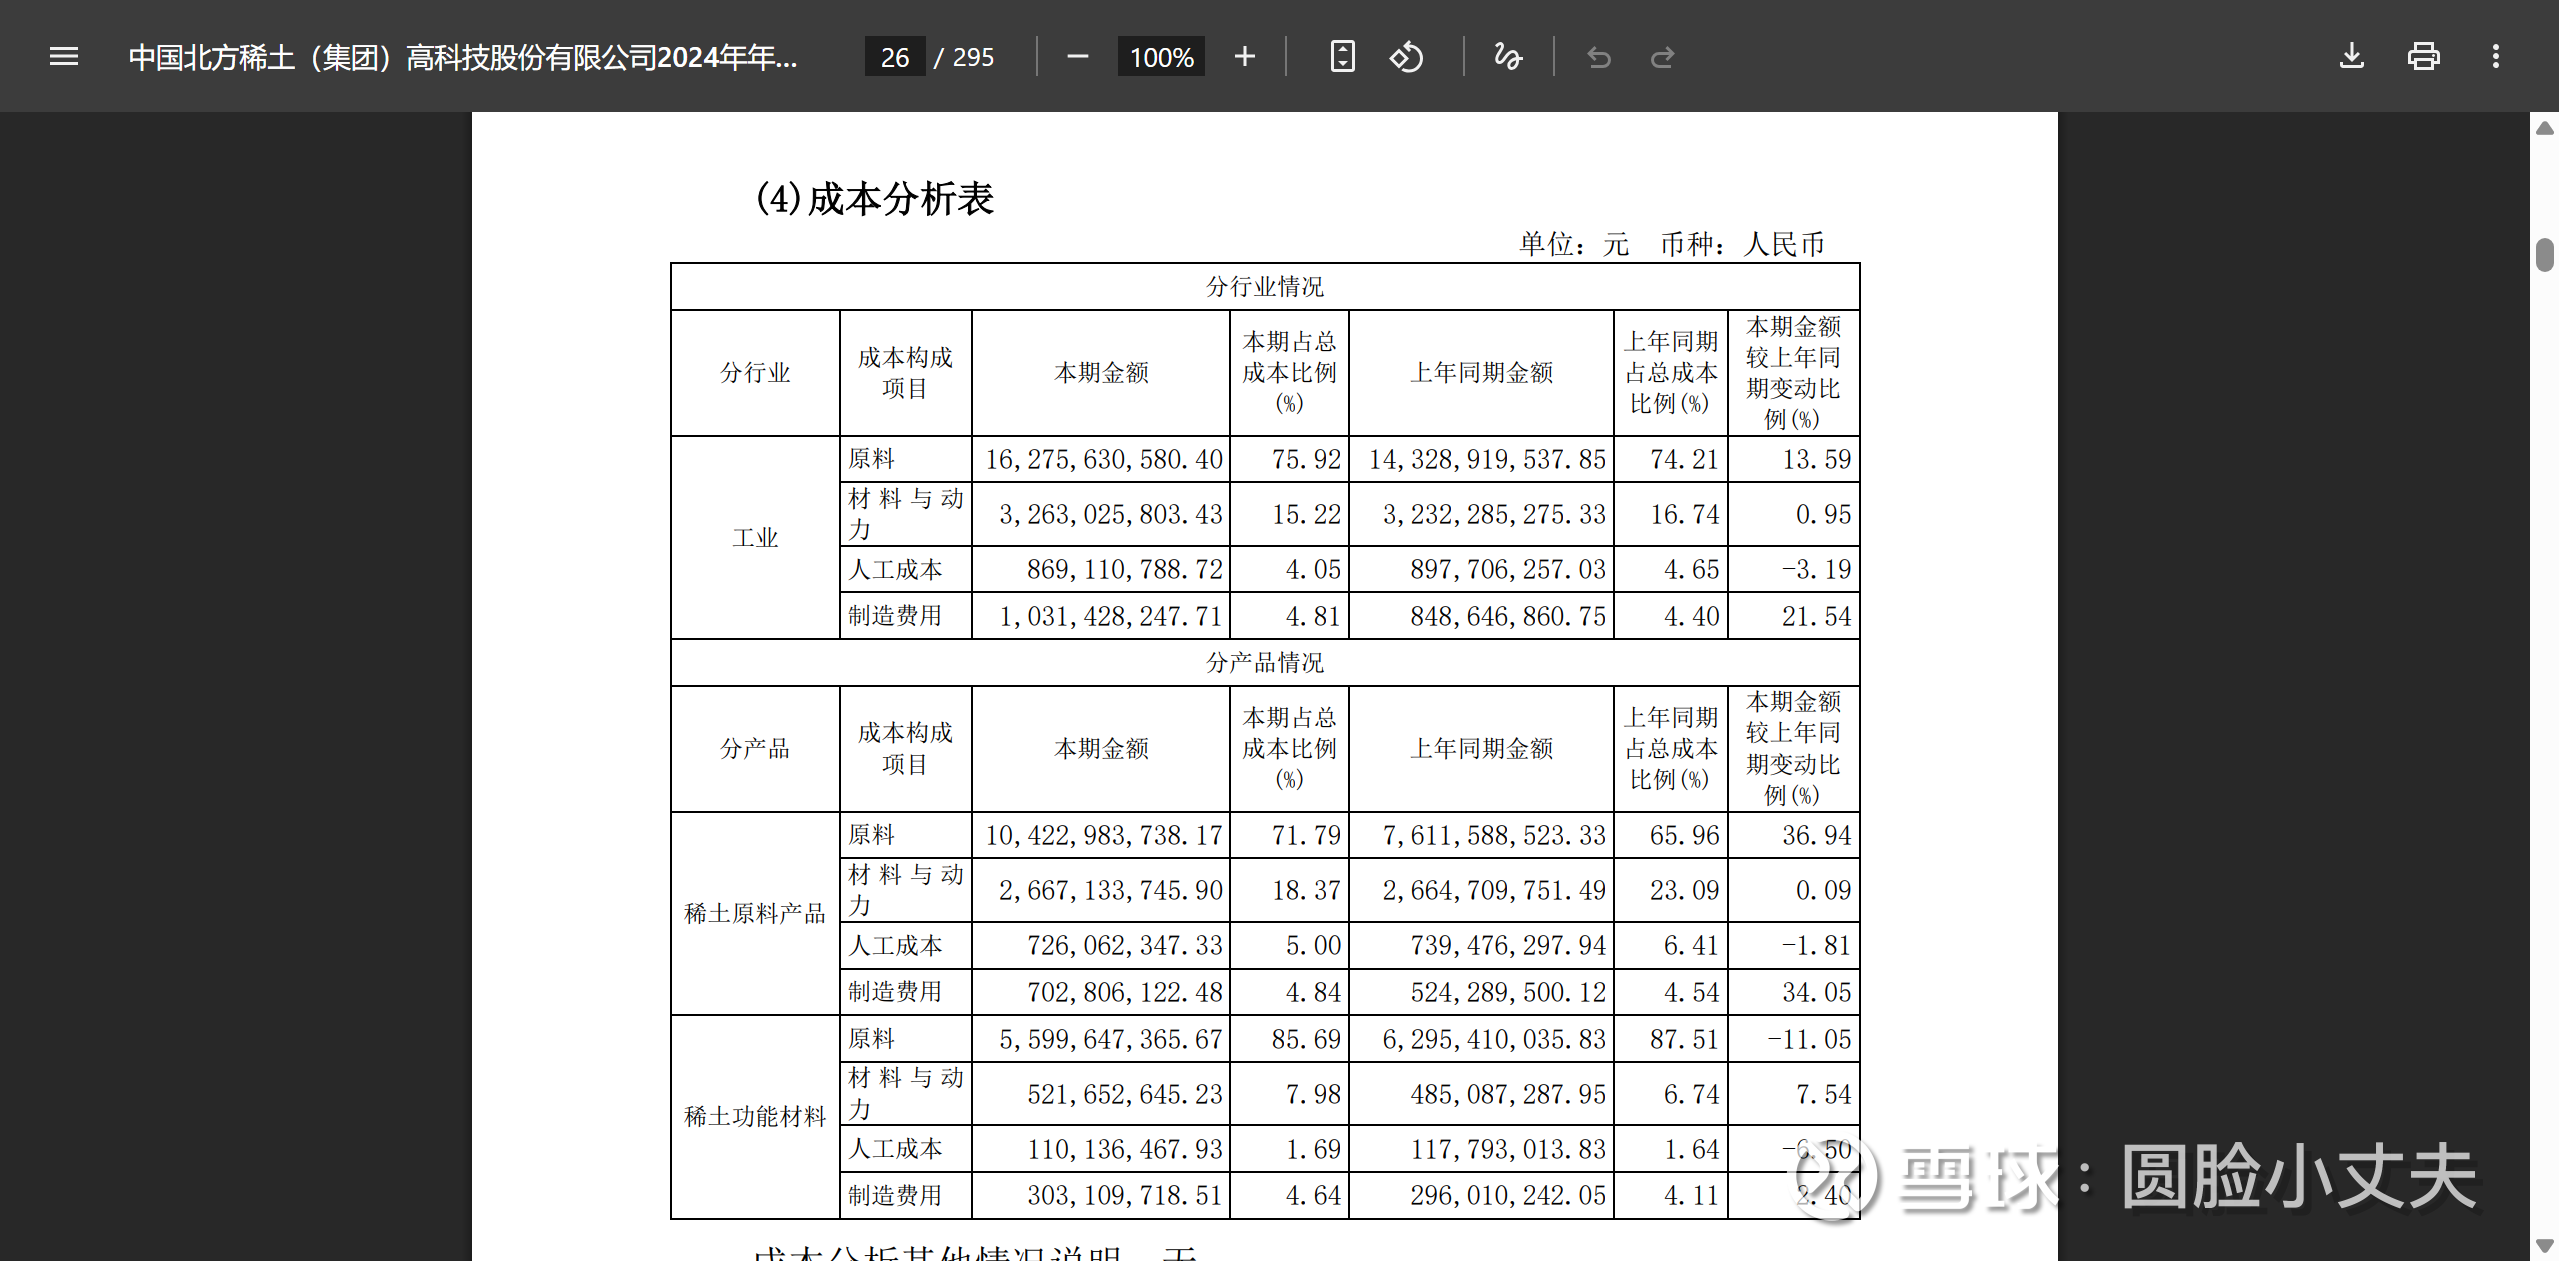2559x1261 pixels.
Task: Click the percentage 85.69
Action: 1306,1039
